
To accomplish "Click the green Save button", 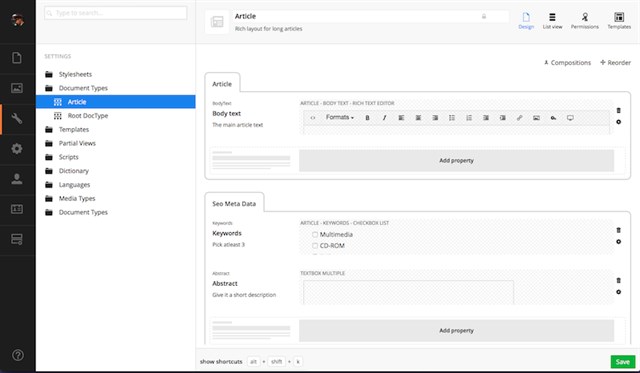I will [x=622, y=362].
